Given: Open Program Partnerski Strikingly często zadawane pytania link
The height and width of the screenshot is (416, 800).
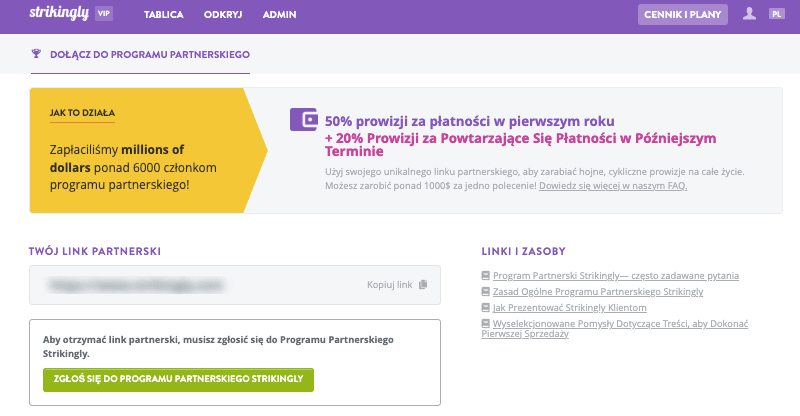Looking at the screenshot, I should pyautogui.click(x=615, y=276).
